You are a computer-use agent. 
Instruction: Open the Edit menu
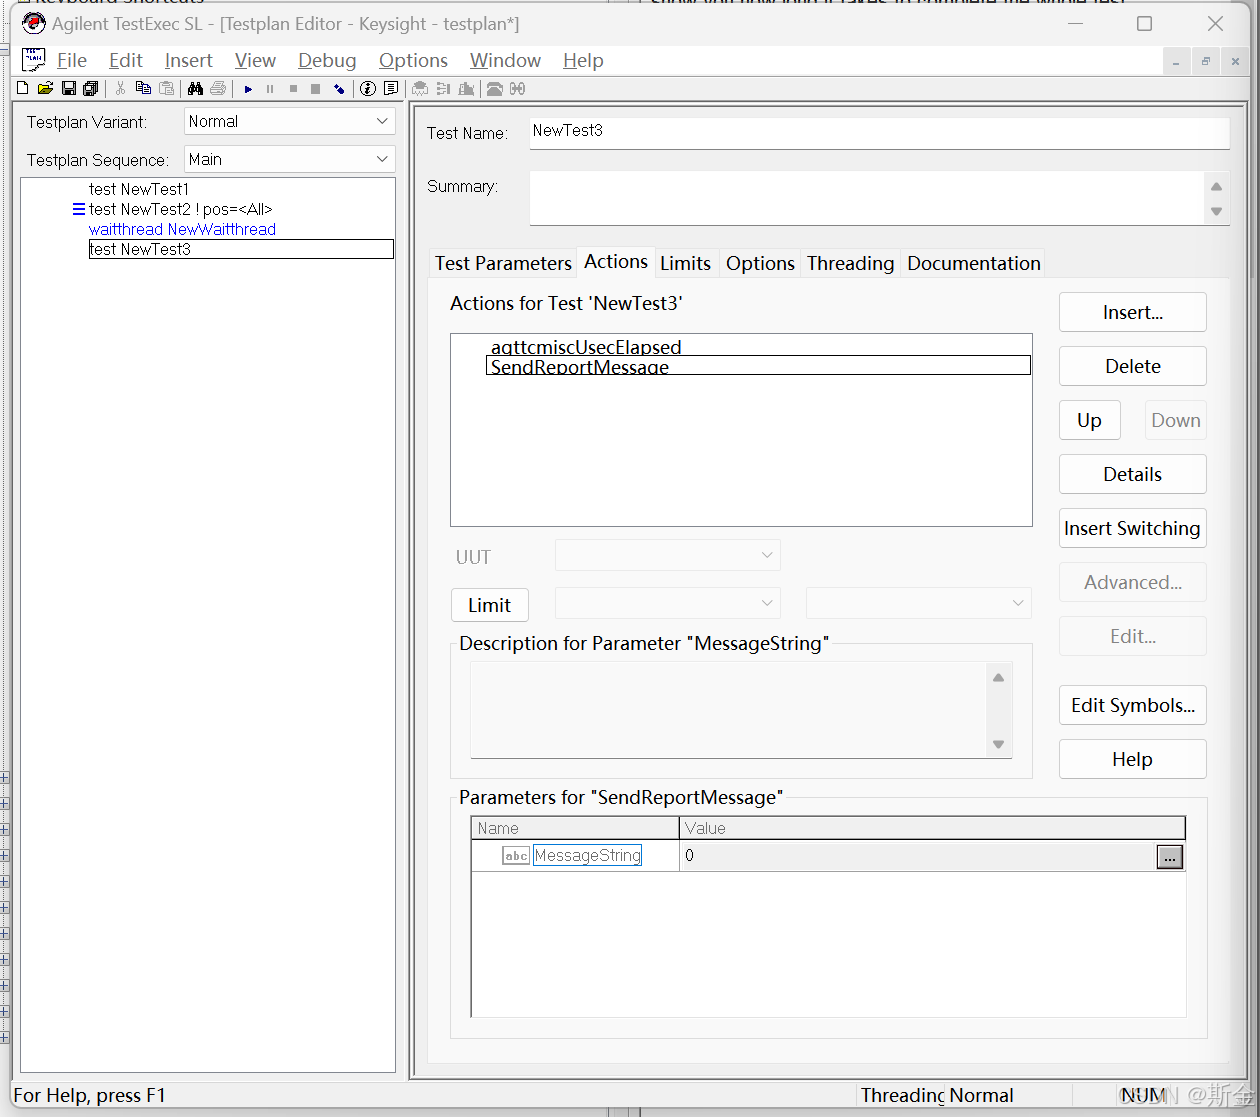[126, 60]
